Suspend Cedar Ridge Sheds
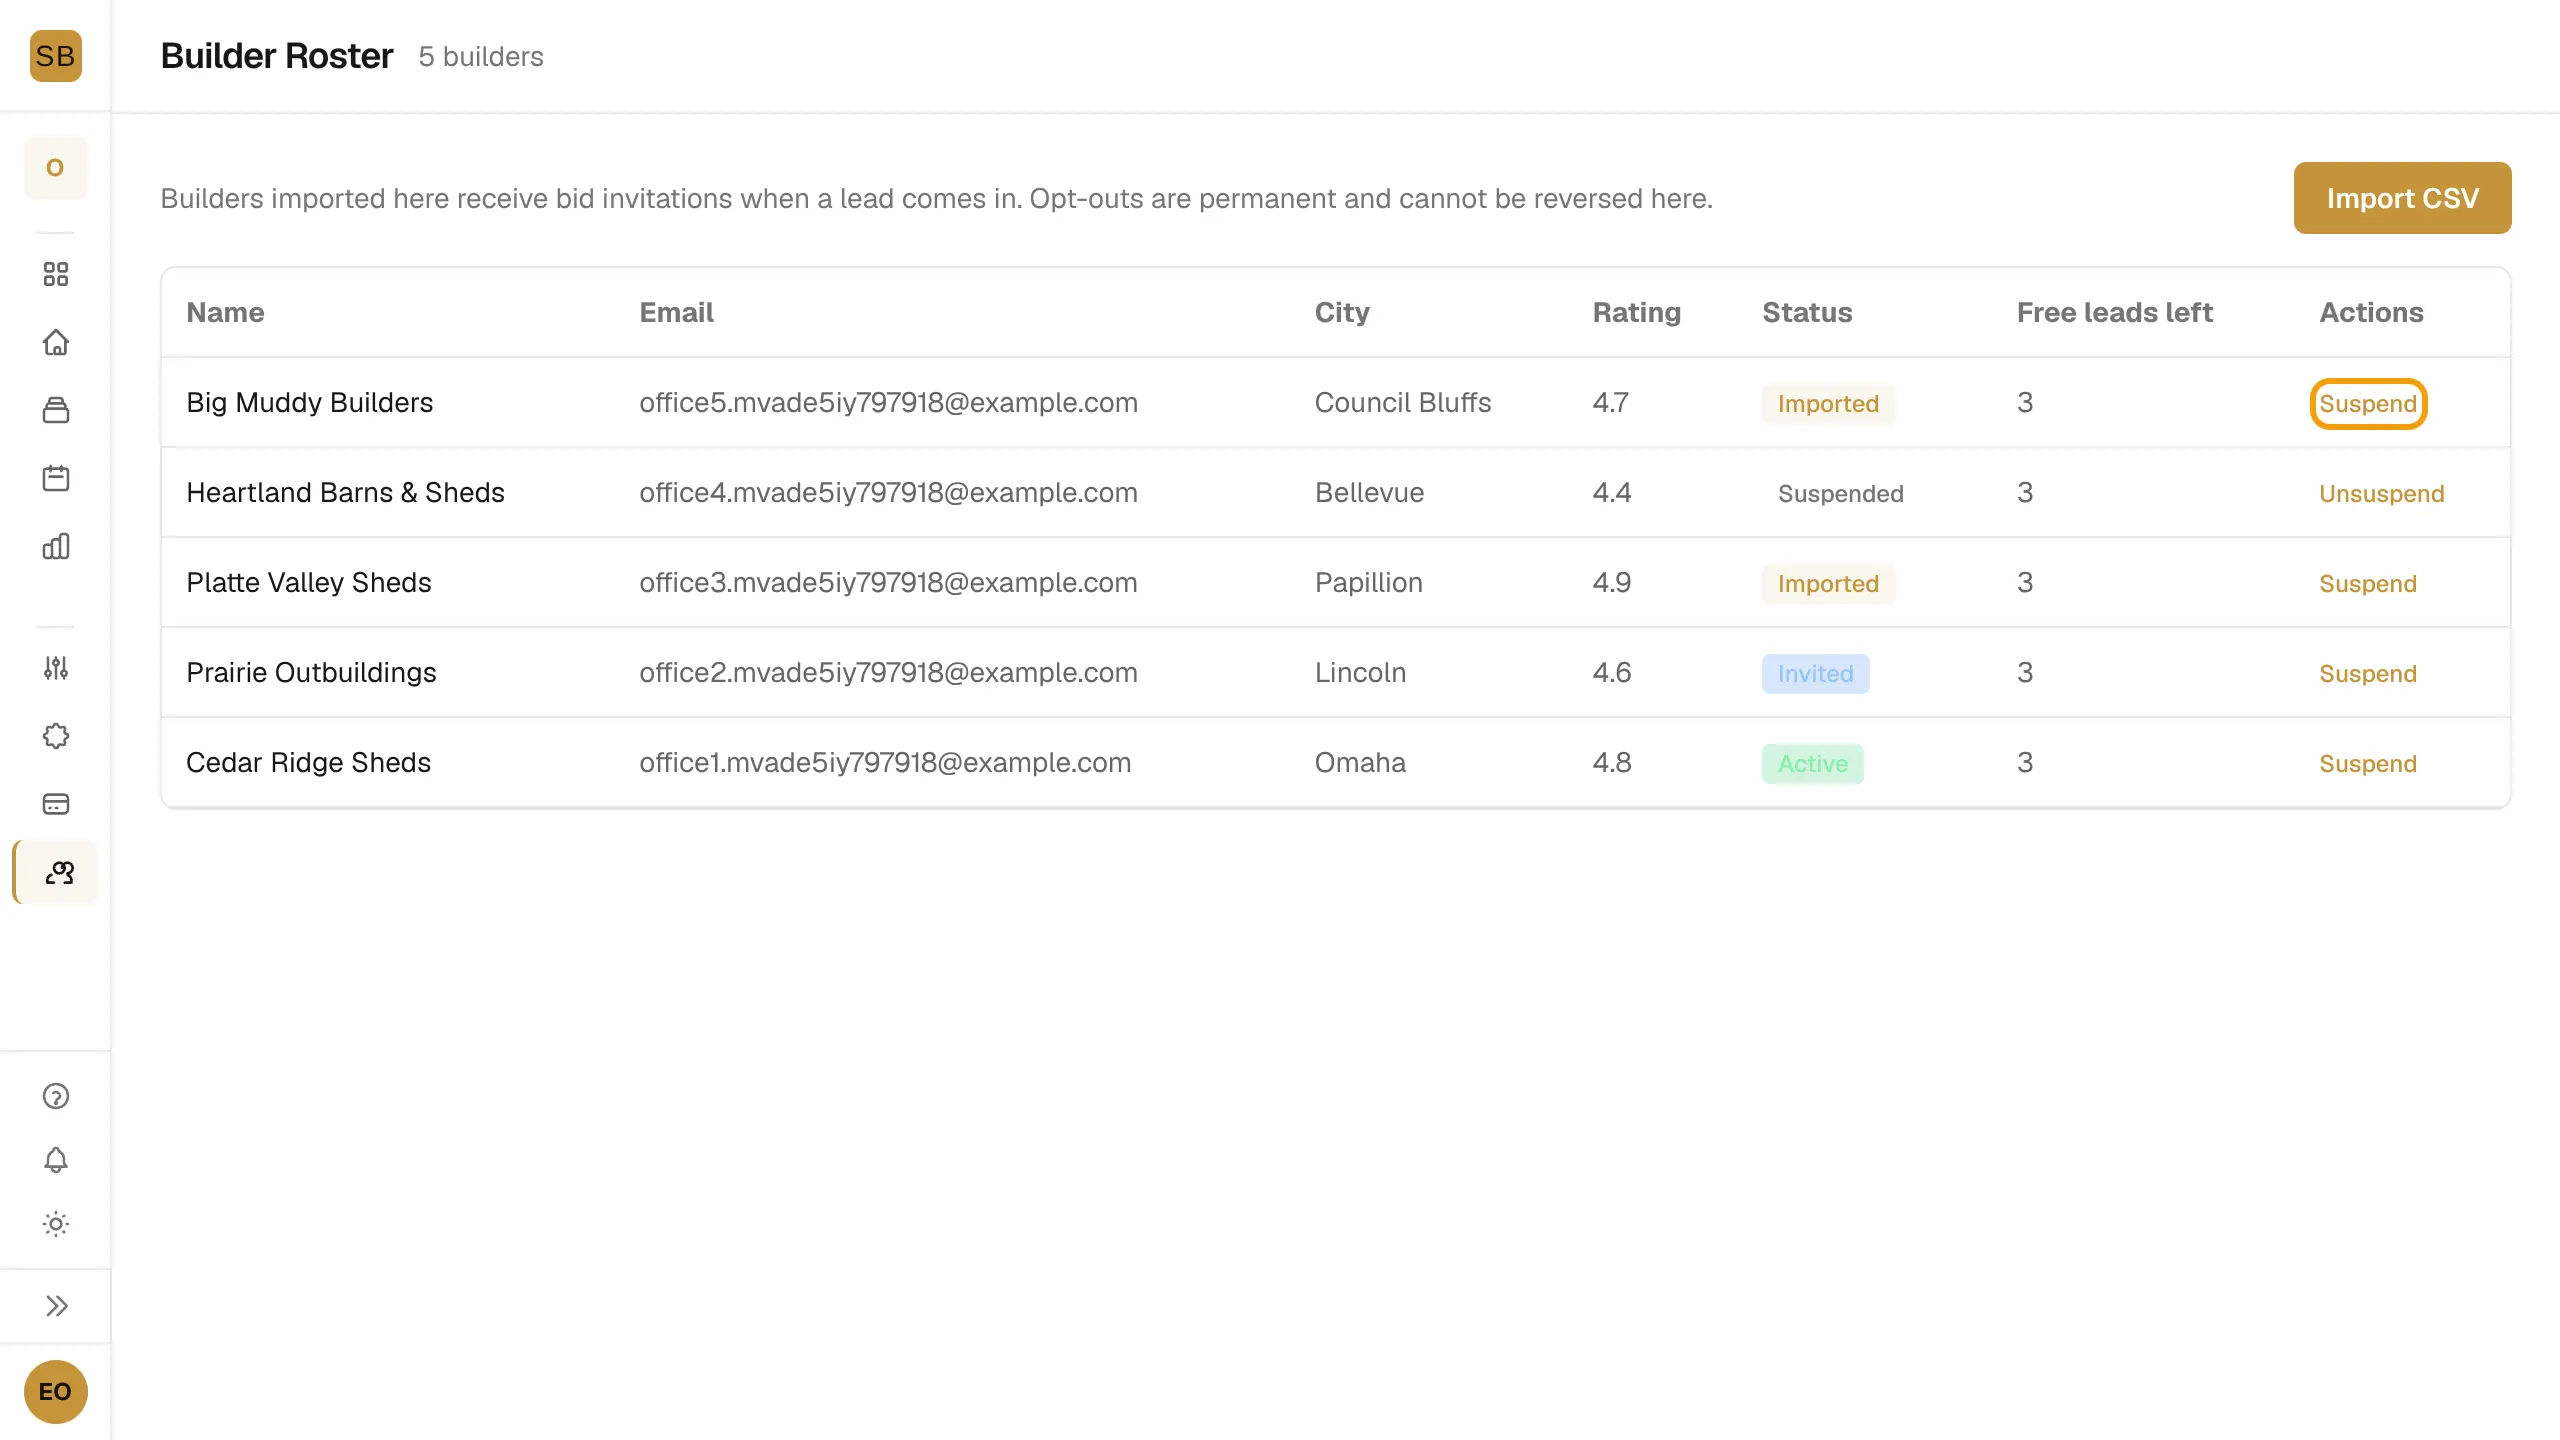 point(2367,764)
